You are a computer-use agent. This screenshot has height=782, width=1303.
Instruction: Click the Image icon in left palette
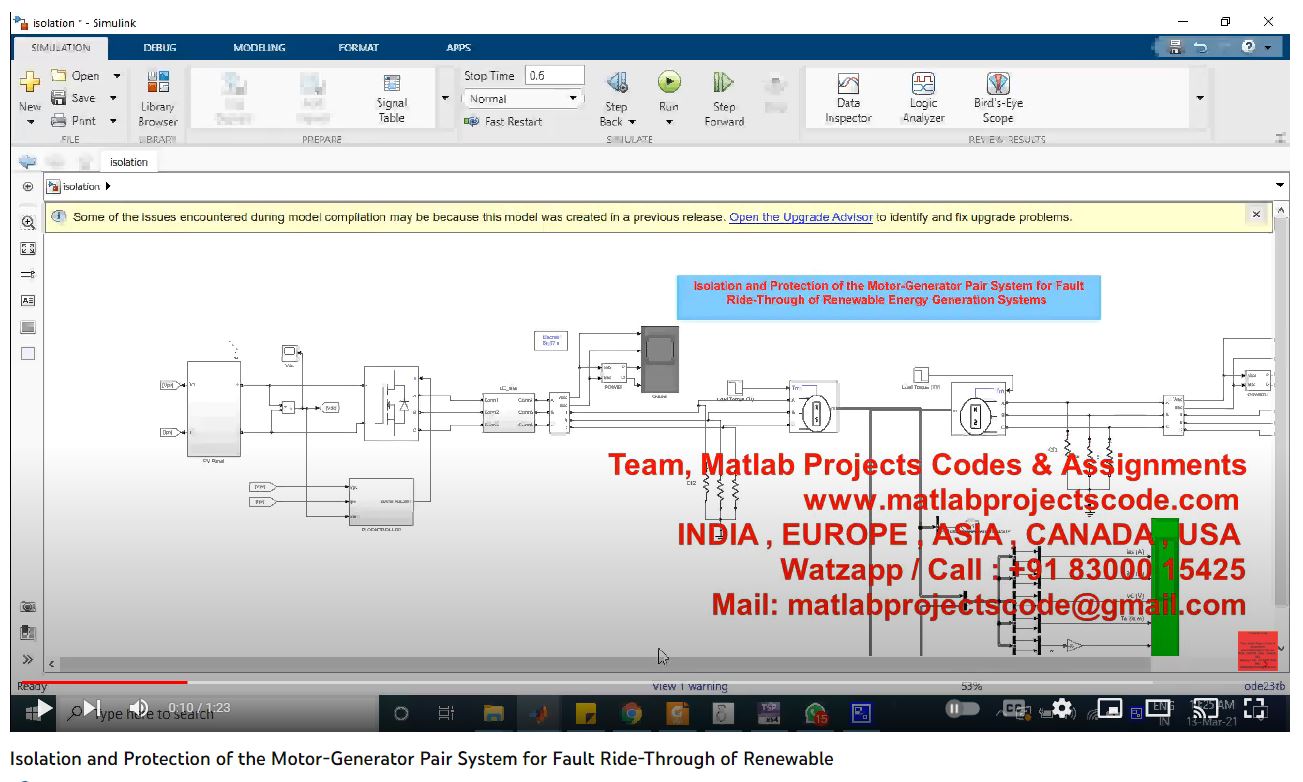pyautogui.click(x=28, y=327)
